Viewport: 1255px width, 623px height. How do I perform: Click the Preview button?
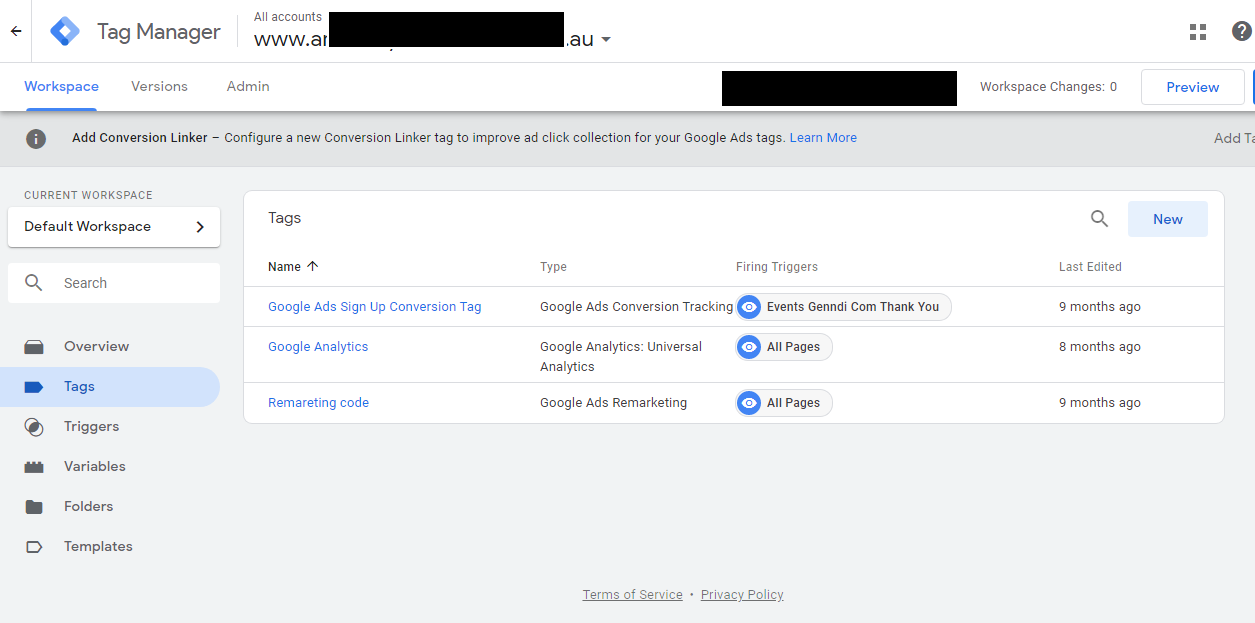point(1192,87)
